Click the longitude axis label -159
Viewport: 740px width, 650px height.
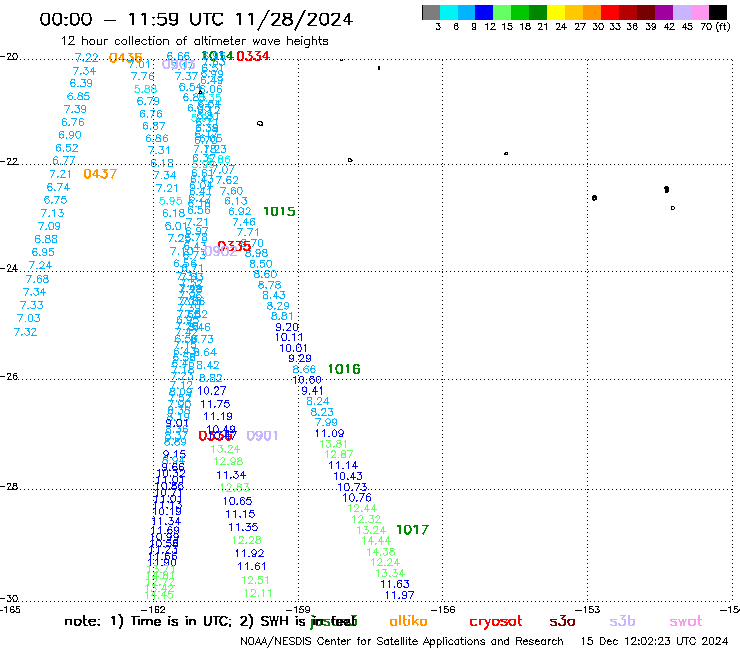[300, 610]
